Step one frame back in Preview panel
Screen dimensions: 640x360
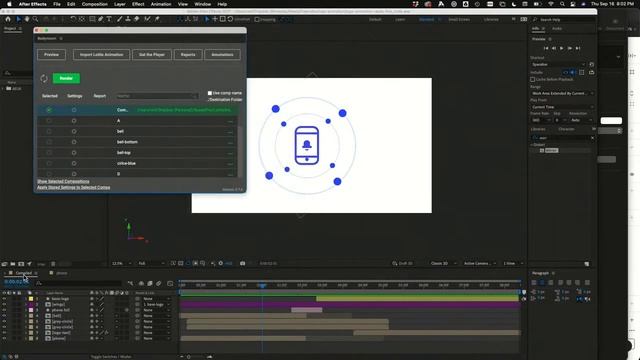click(x=554, y=48)
